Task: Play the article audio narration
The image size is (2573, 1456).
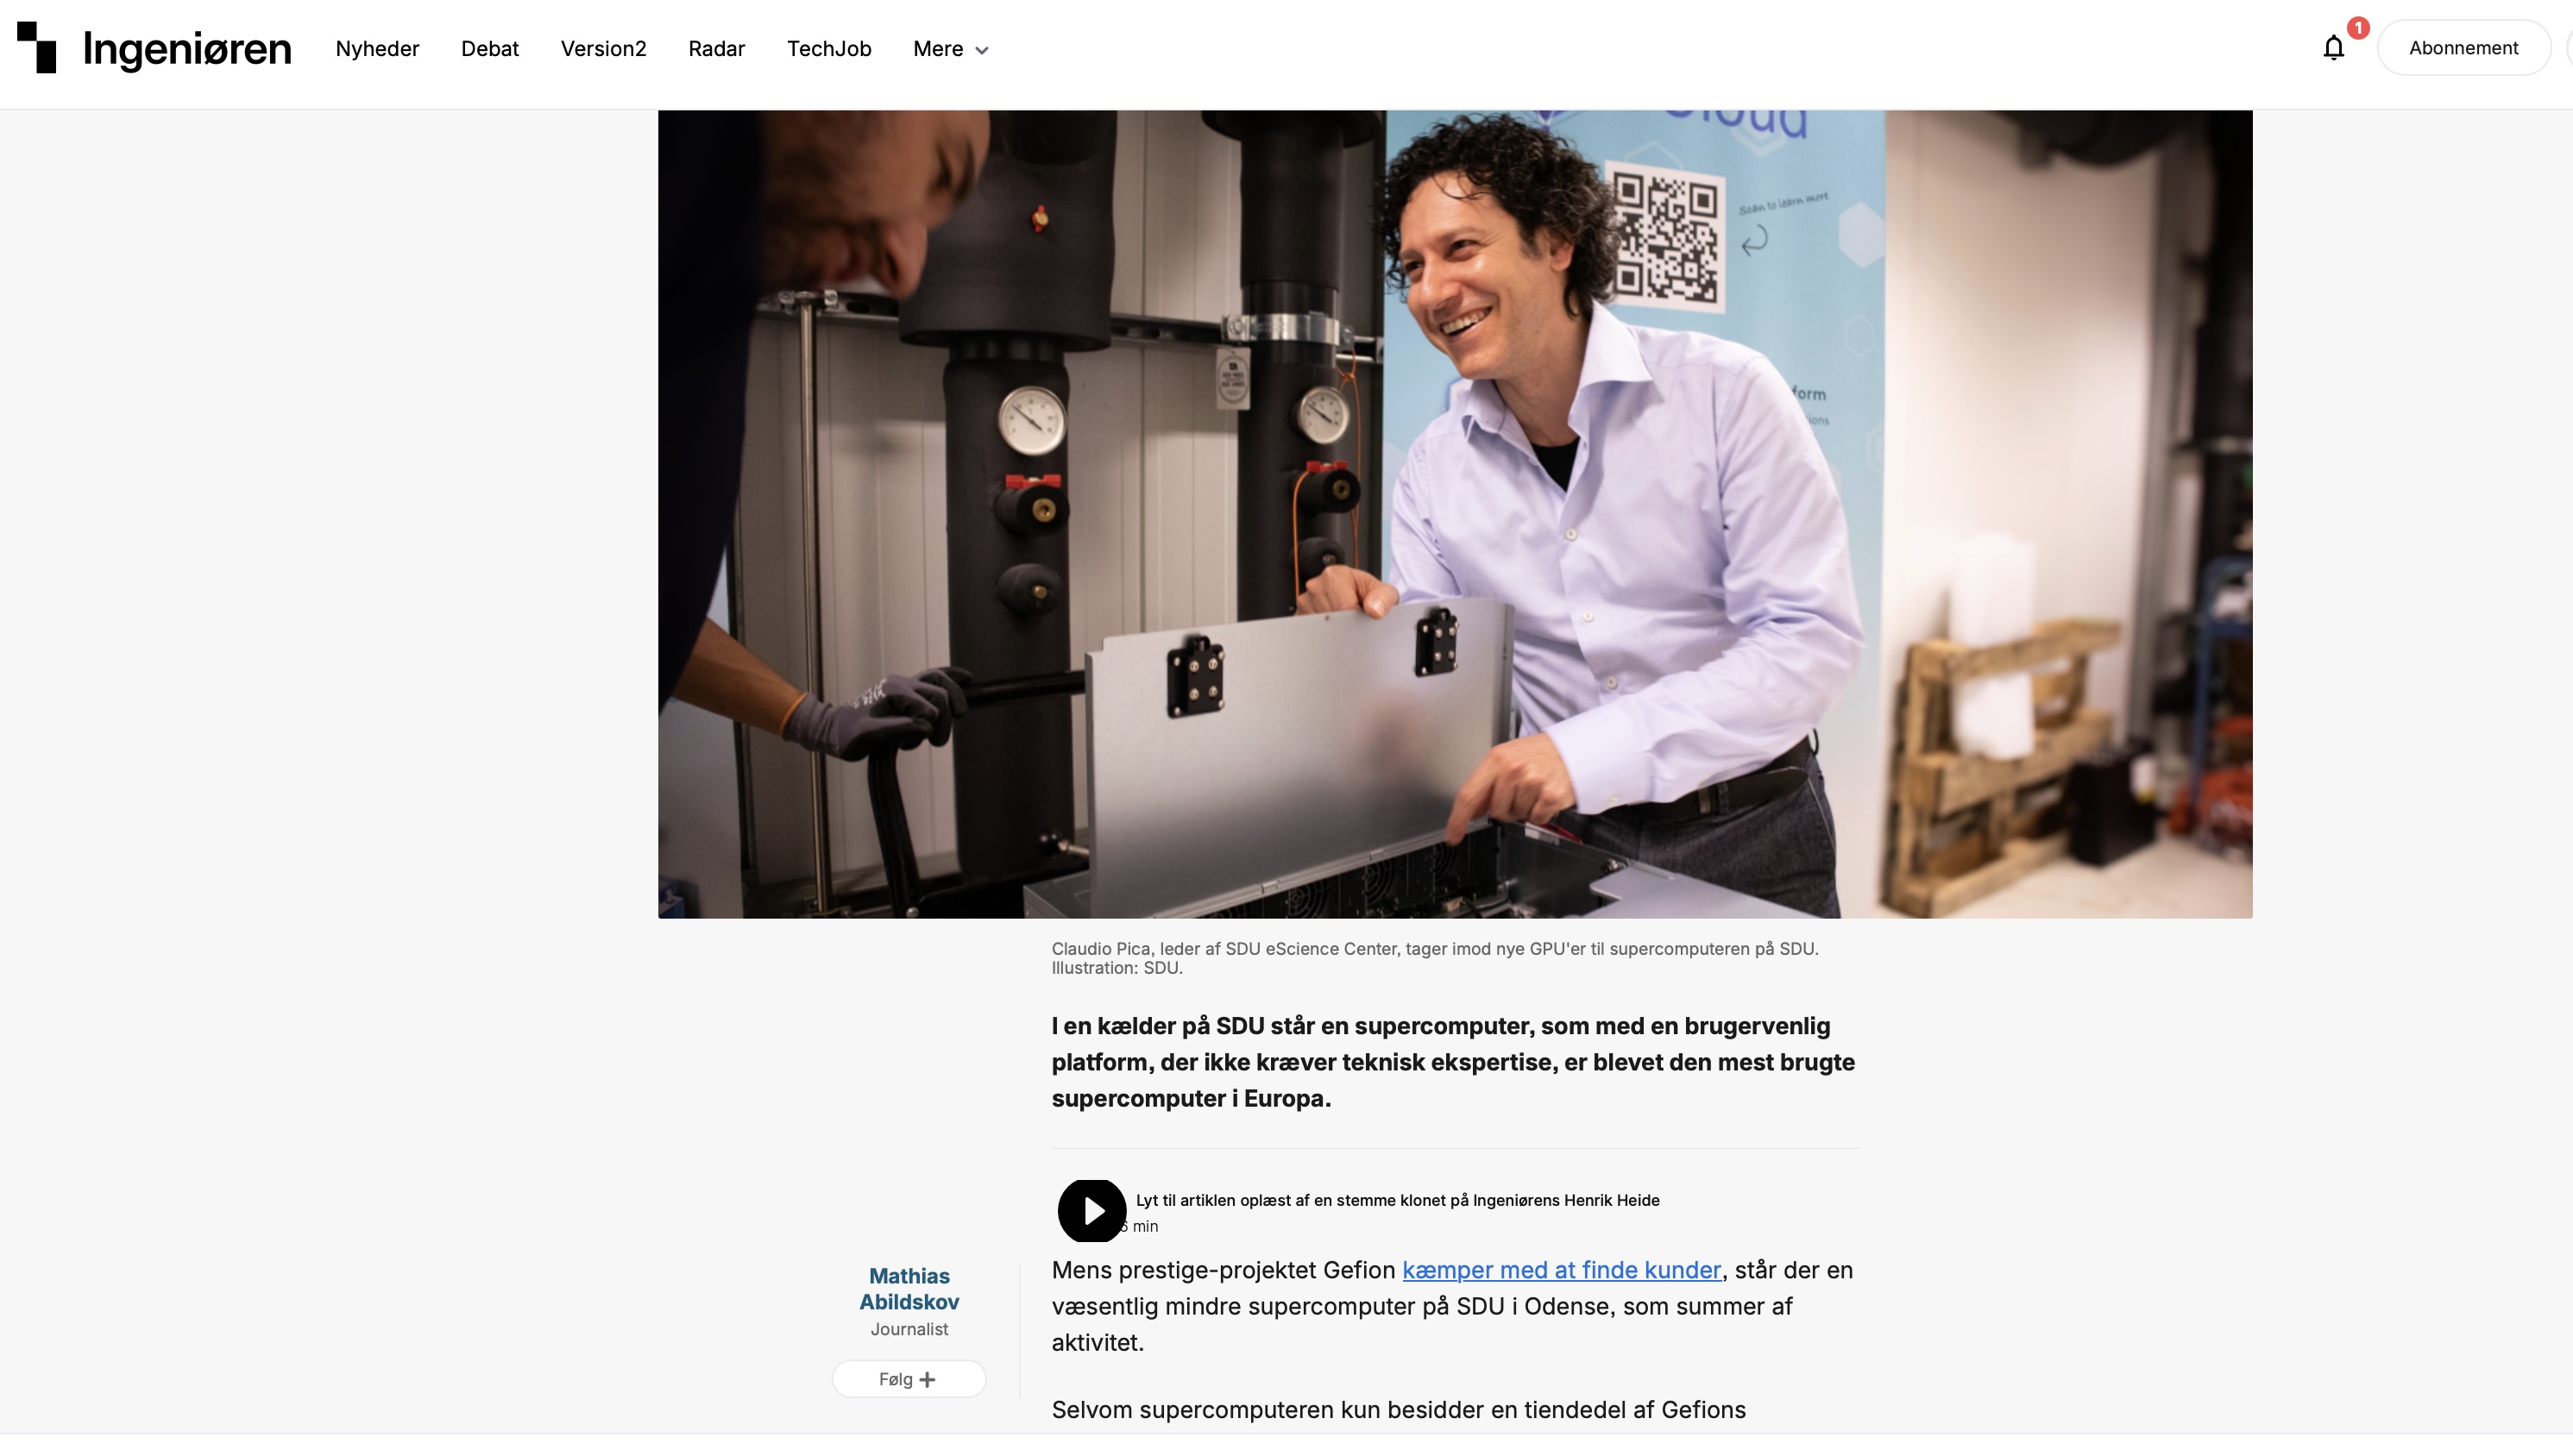Action: pyautogui.click(x=1091, y=1211)
